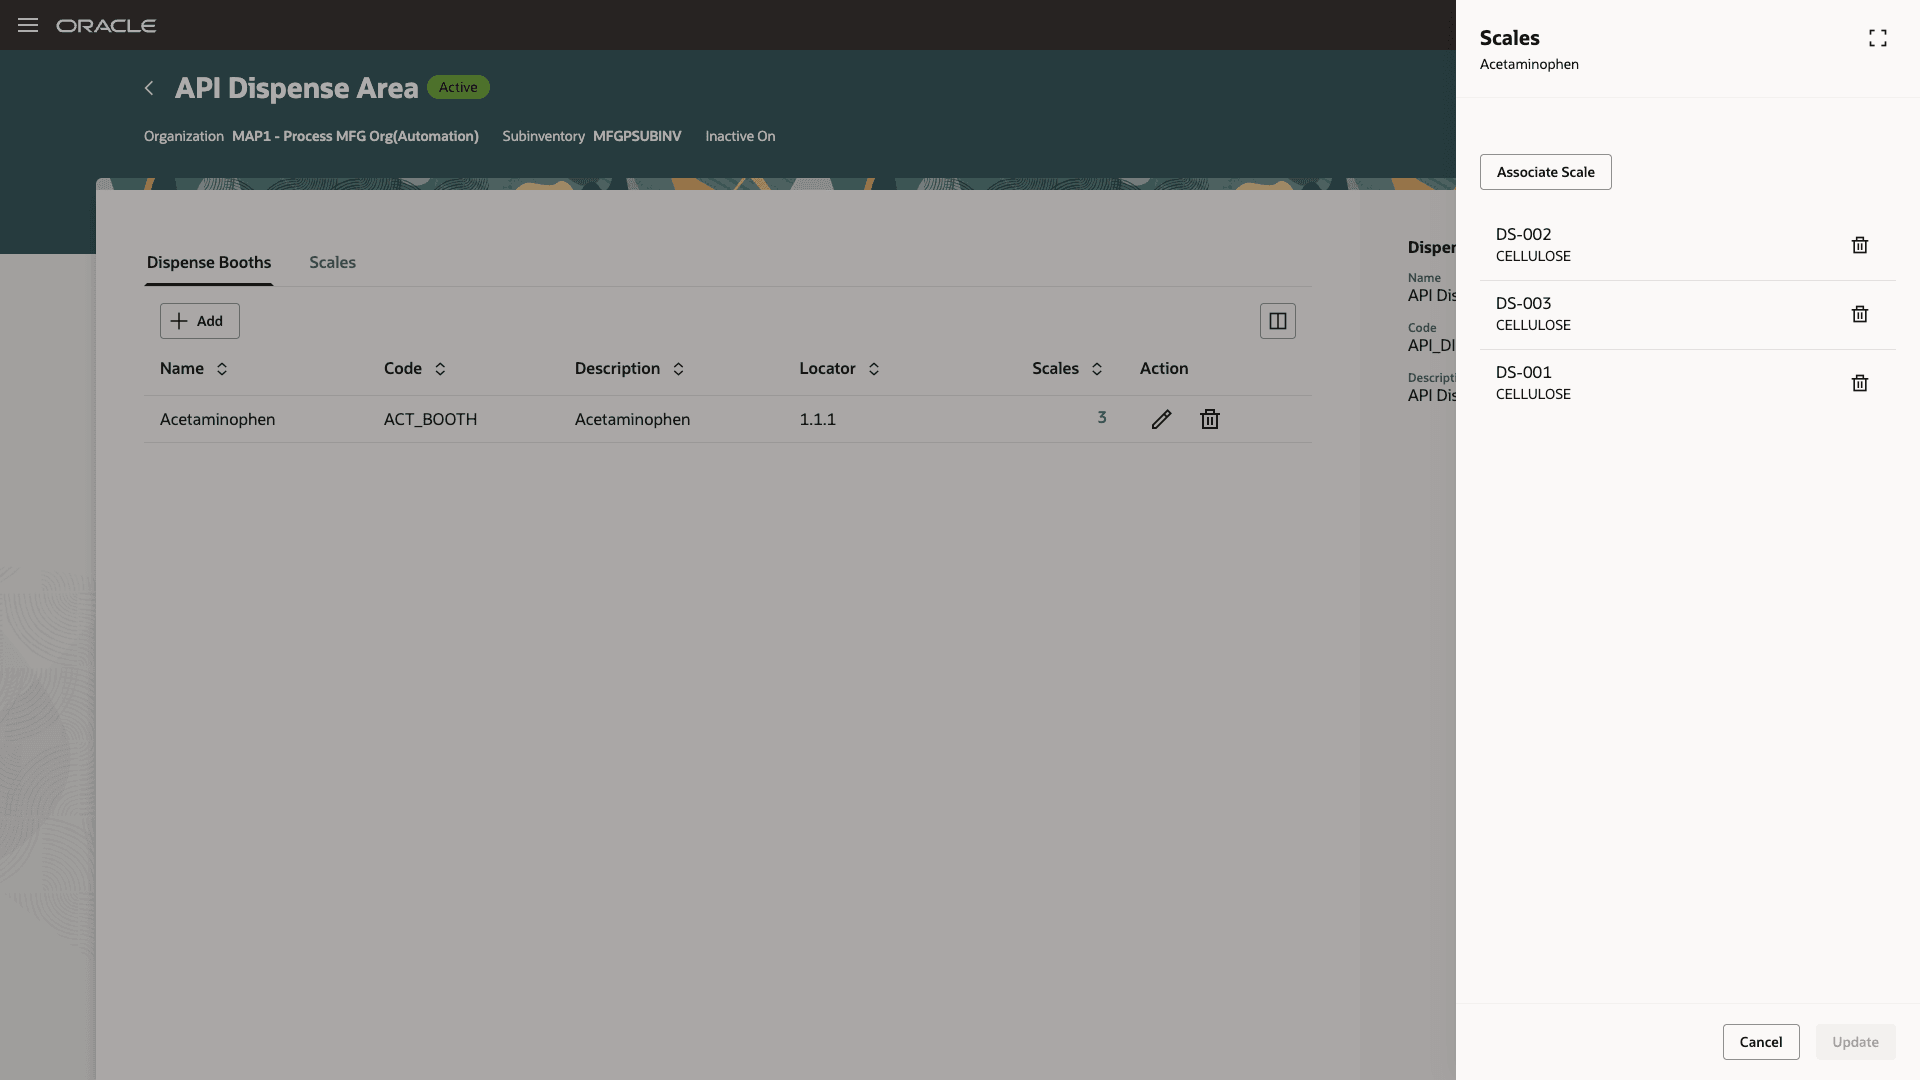Go back using the arrow beside API Dispense Area
Screen dimensions: 1920x1080
[149, 88]
